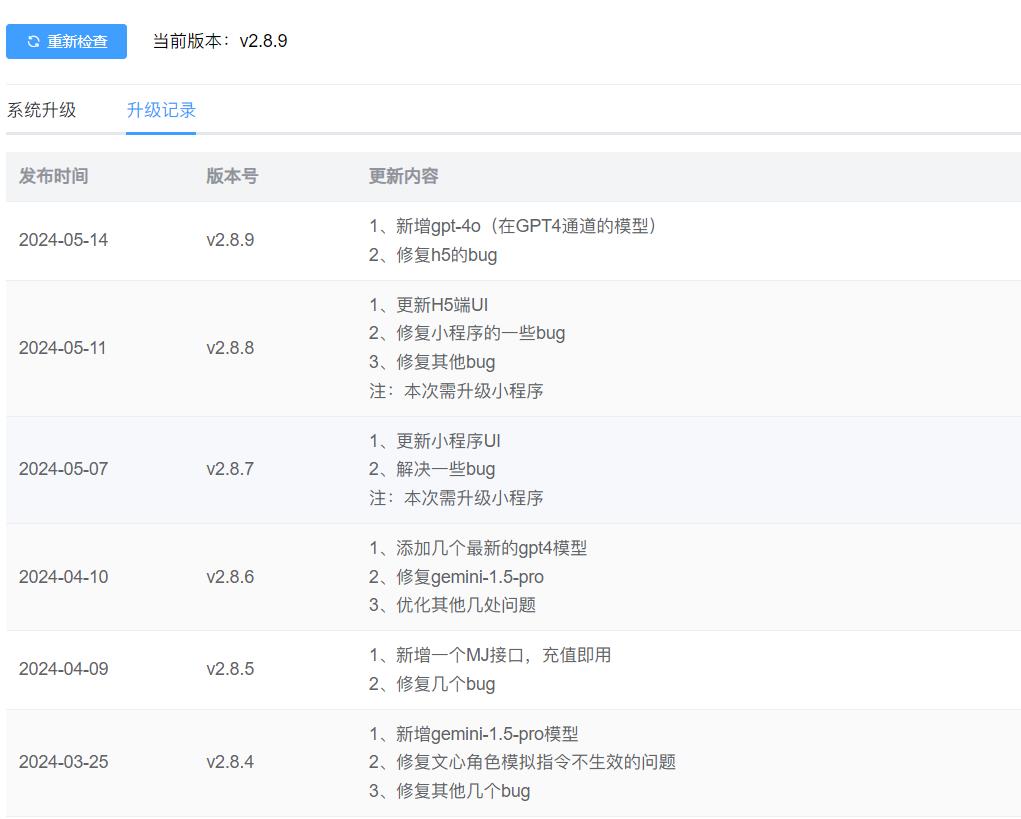
Task: Click the line 修复文心角色模拟指令不生效的问题
Action: point(522,762)
